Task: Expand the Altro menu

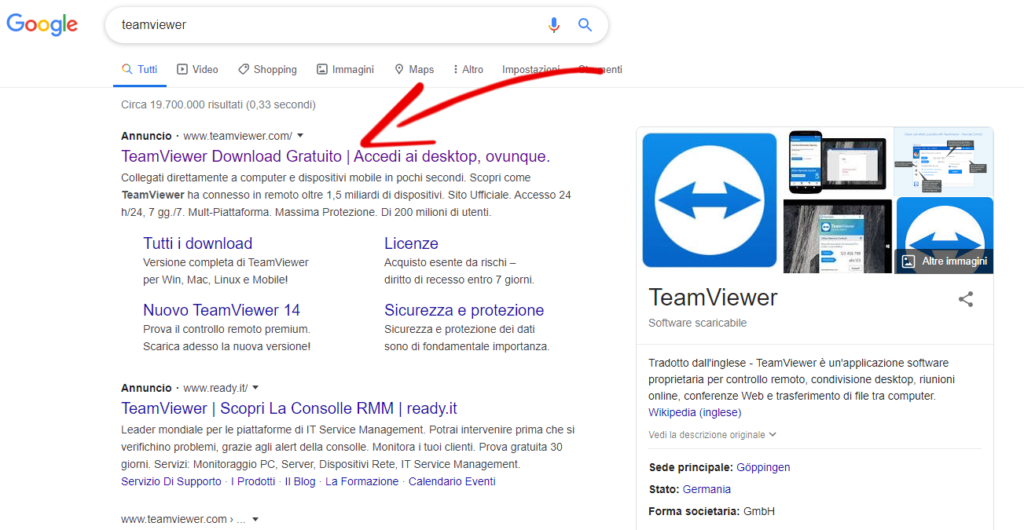Action: [468, 70]
